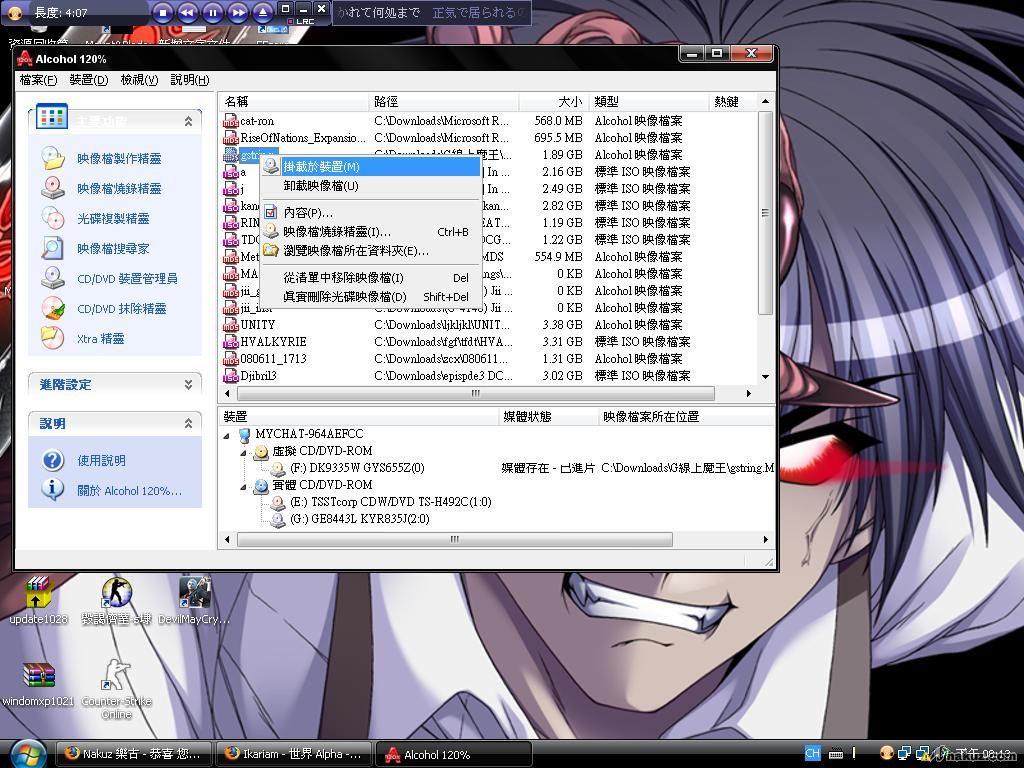Click the eject button in media player

(x=263, y=12)
